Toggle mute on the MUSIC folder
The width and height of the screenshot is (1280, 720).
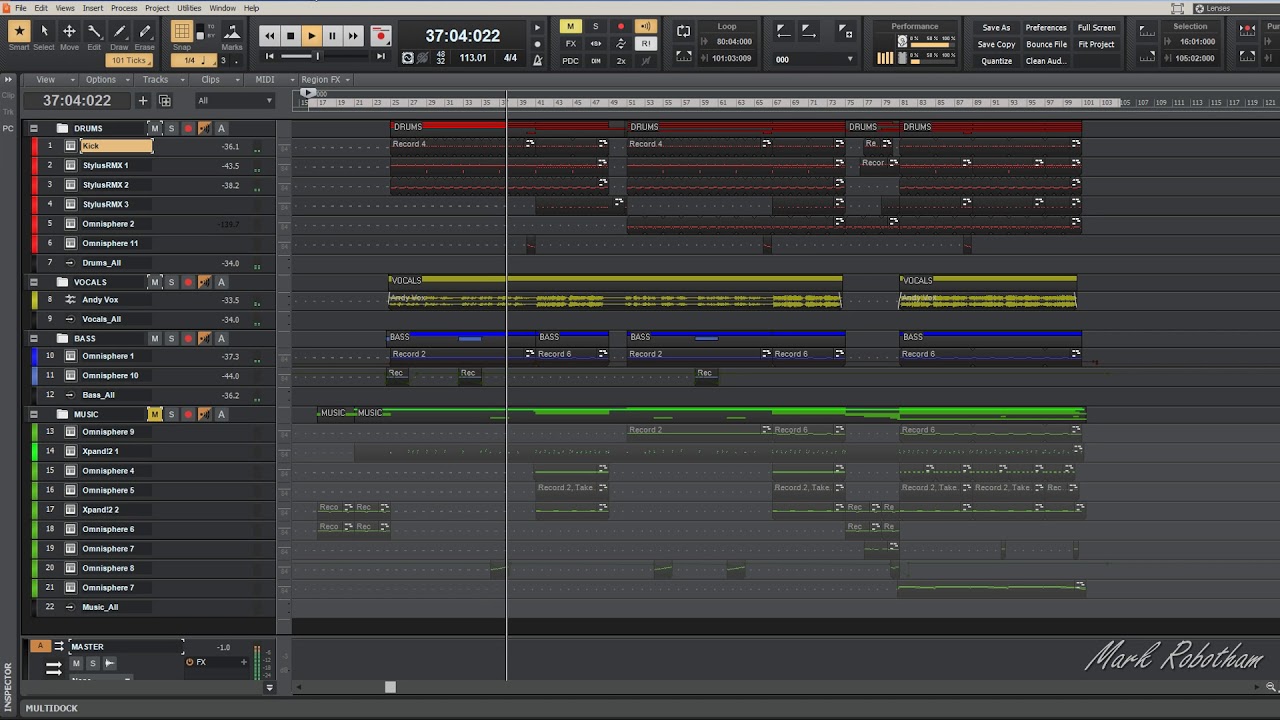point(154,414)
